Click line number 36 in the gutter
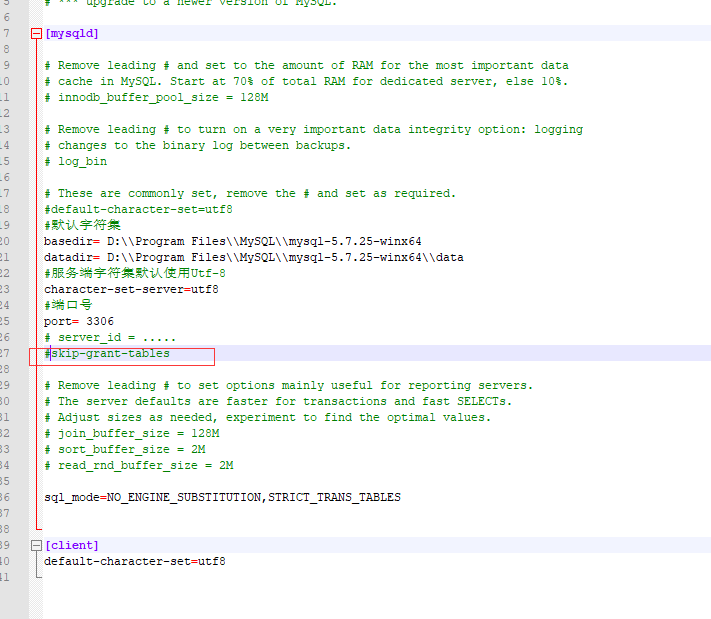Image resolution: width=711 pixels, height=619 pixels. click(x=5, y=497)
